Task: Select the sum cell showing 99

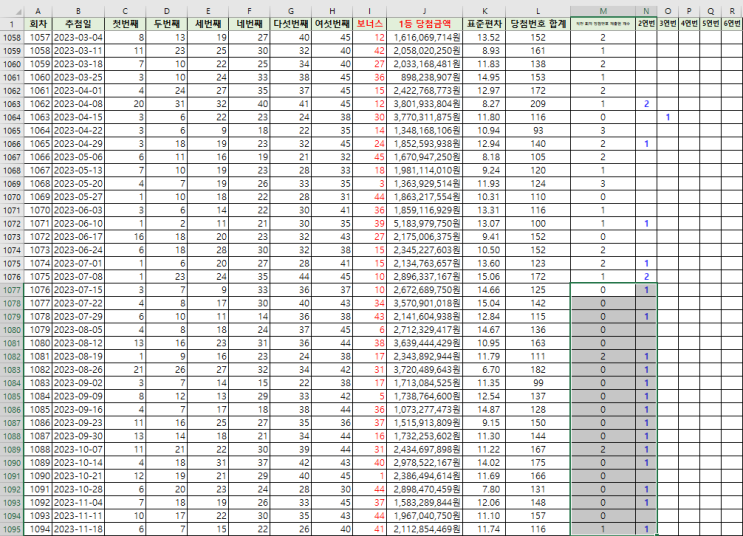Action: click(x=538, y=382)
